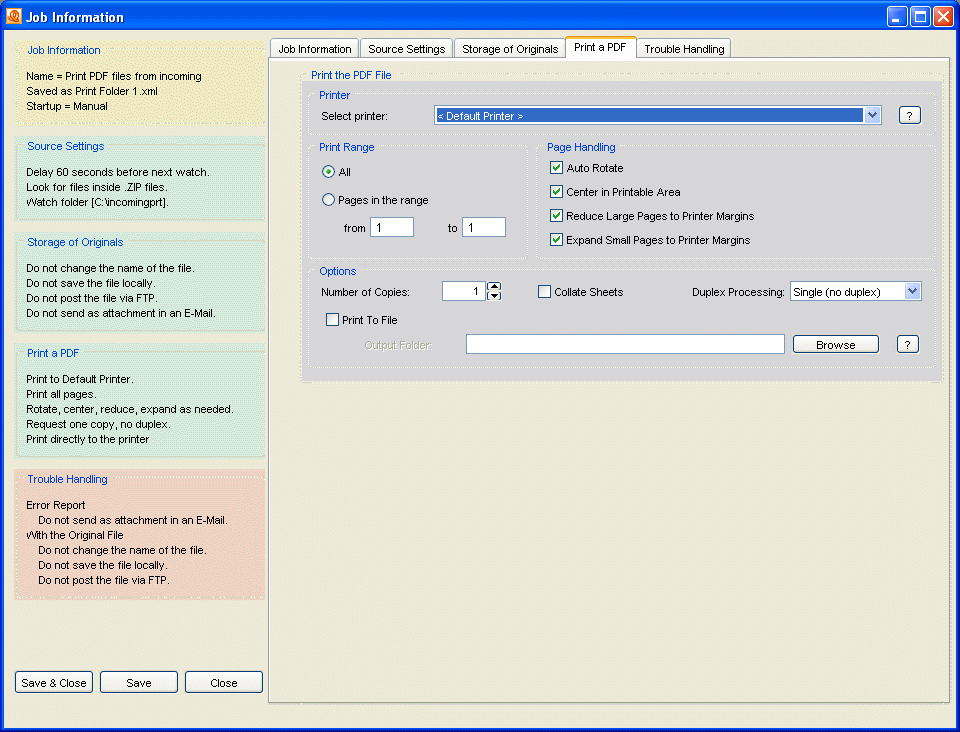Increase Number of Copies with the up arrow

tap(494, 286)
